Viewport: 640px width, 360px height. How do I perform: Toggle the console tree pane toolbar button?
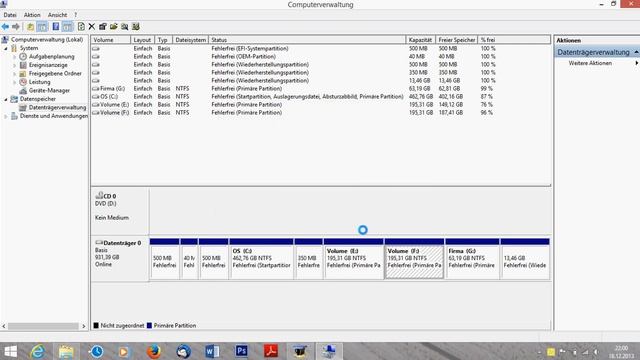pos(42,27)
